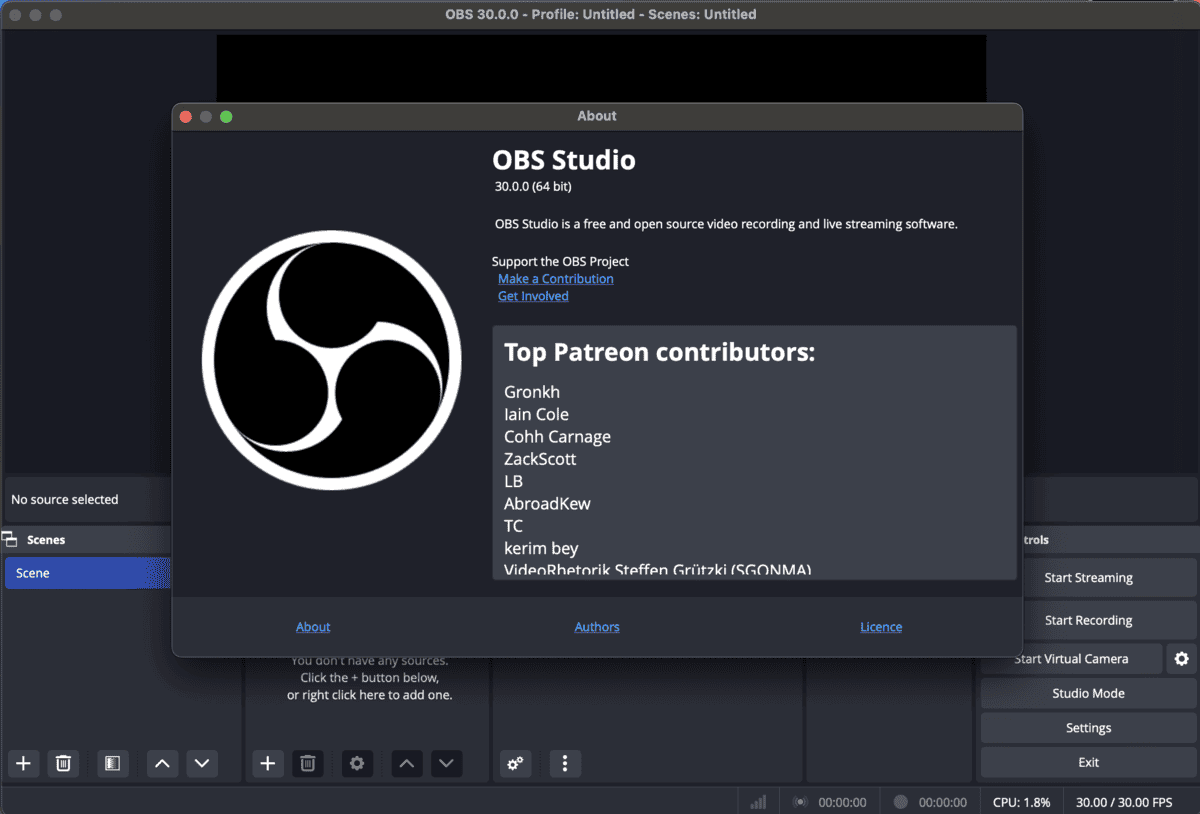This screenshot has width=1200, height=814.
Task: Click the TC contributor name
Action: click(x=513, y=526)
